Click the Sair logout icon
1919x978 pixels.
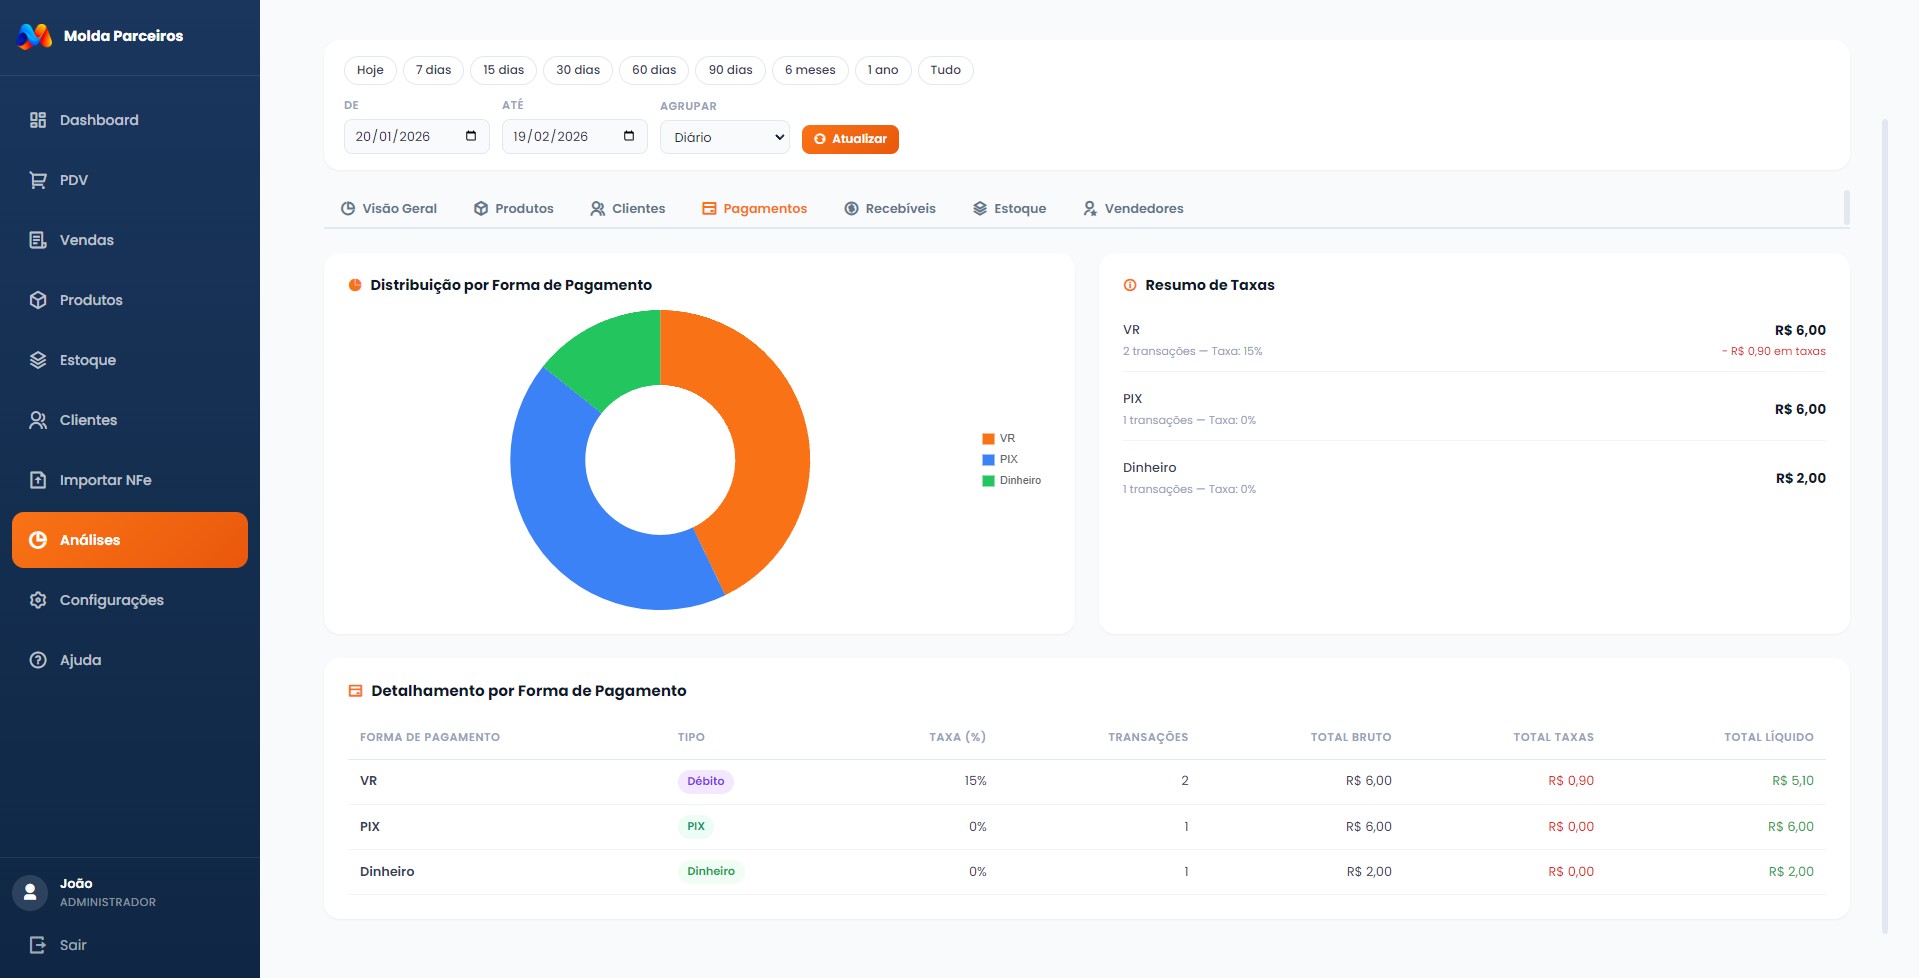click(38, 945)
